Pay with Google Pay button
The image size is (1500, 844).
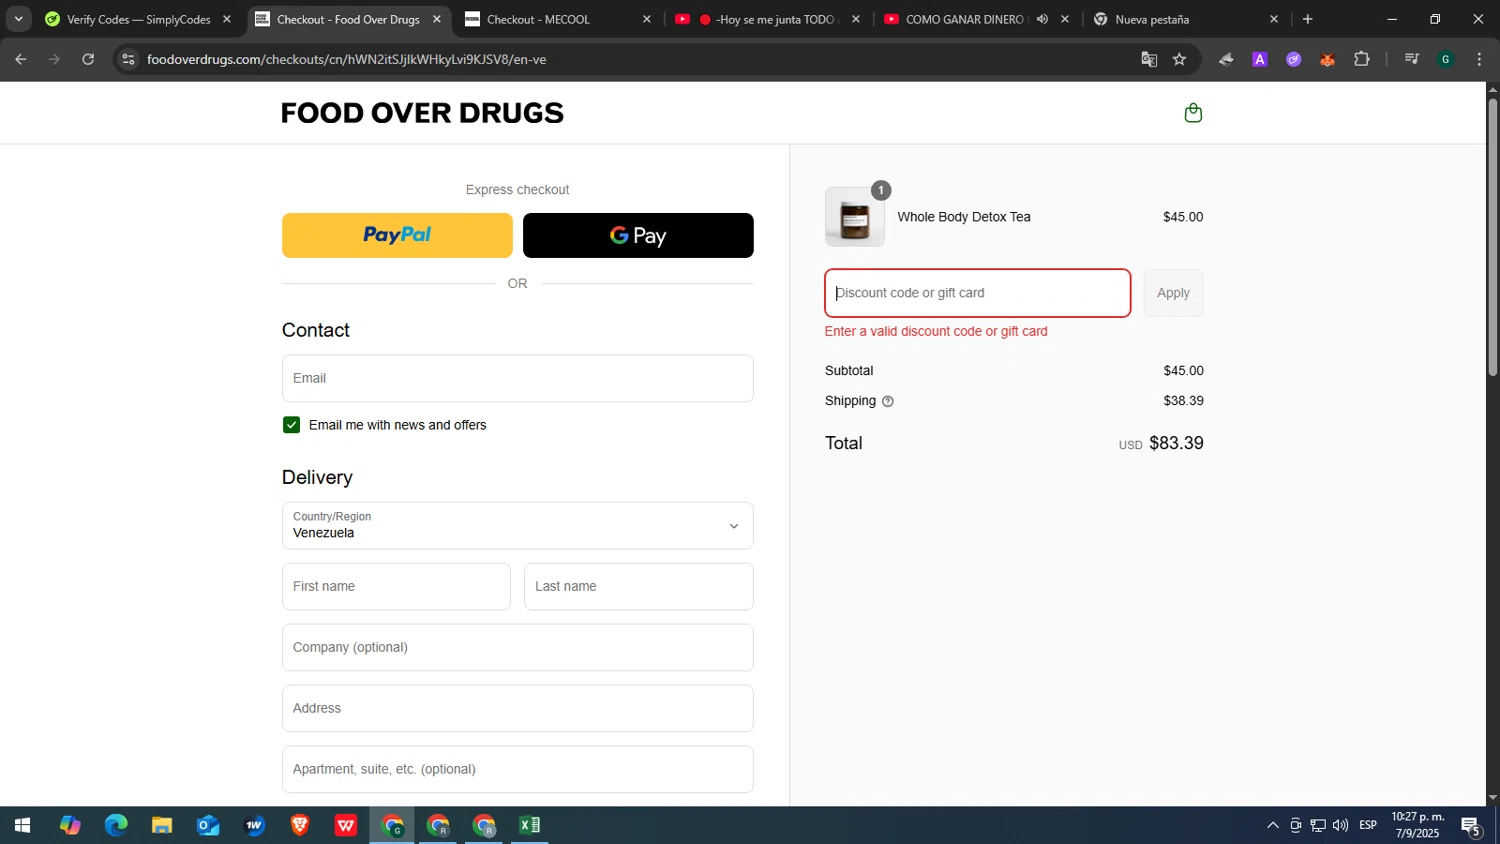tap(638, 235)
